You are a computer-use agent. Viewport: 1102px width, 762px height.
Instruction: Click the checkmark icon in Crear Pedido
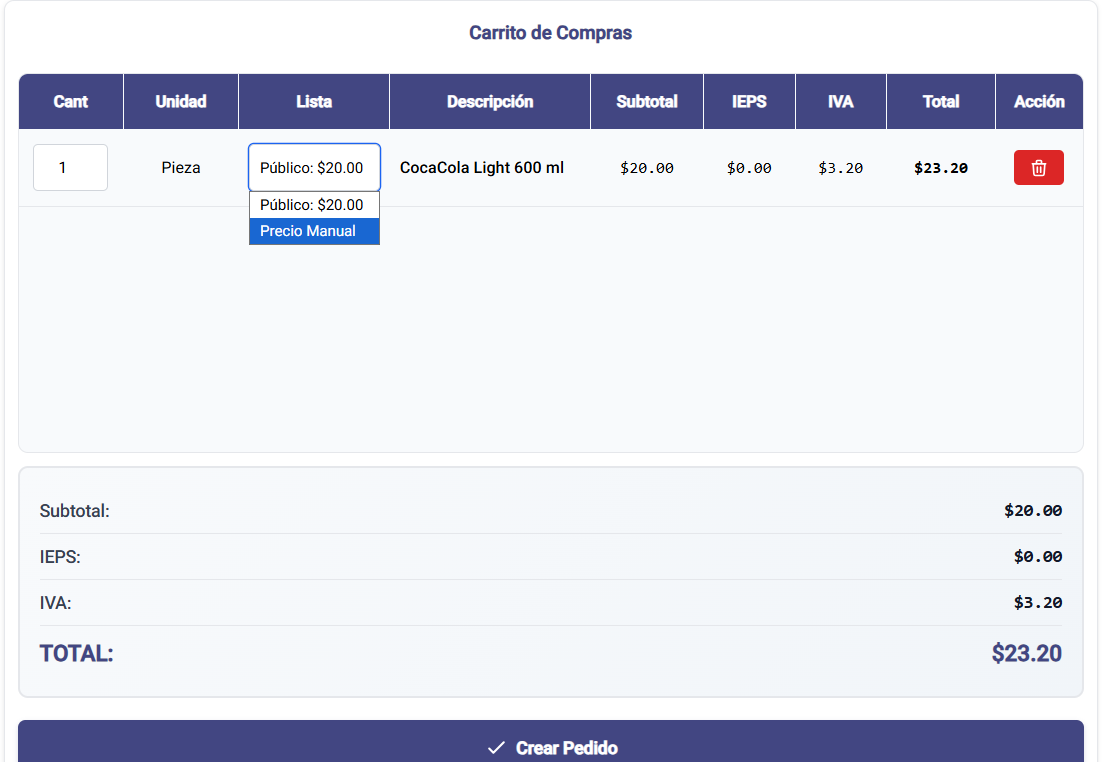pyautogui.click(x=496, y=748)
